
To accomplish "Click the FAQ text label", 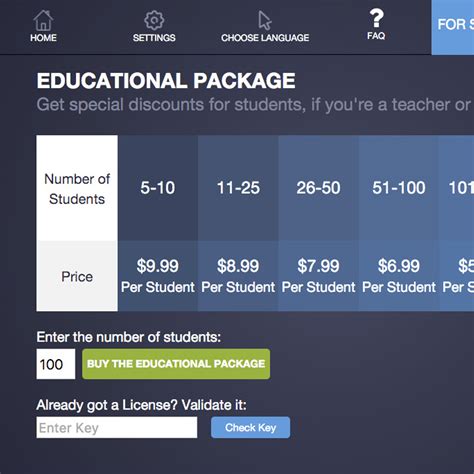I will point(376,36).
